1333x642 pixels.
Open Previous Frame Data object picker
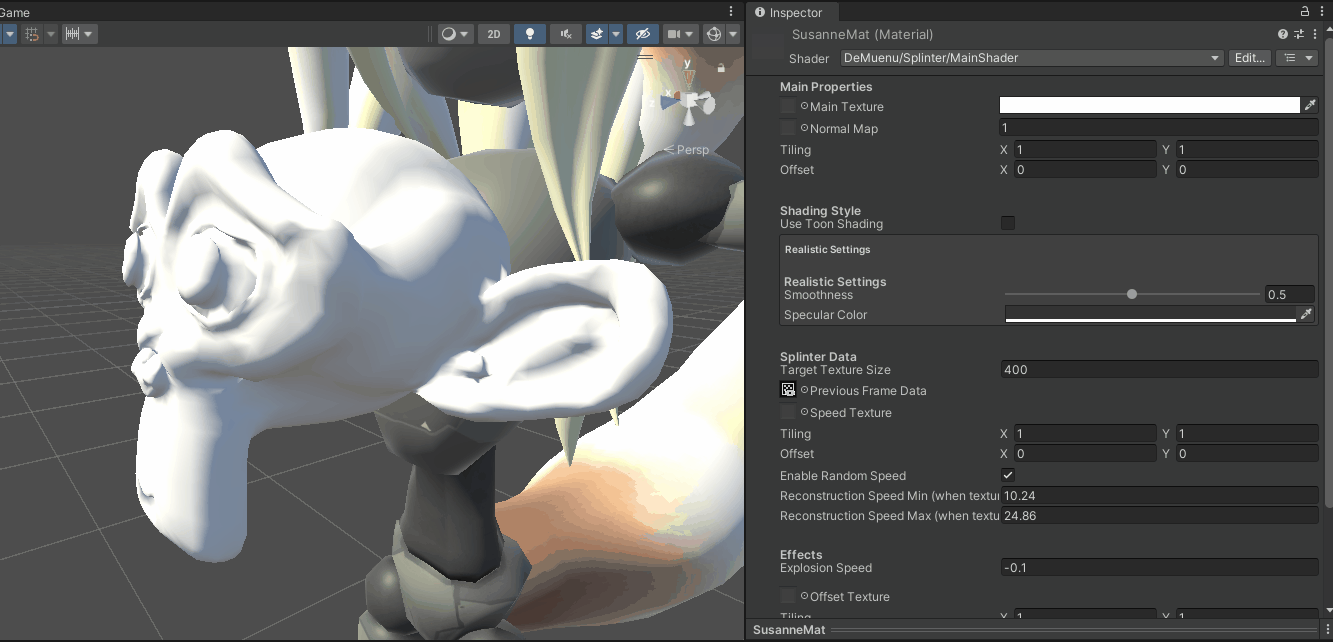[804, 390]
